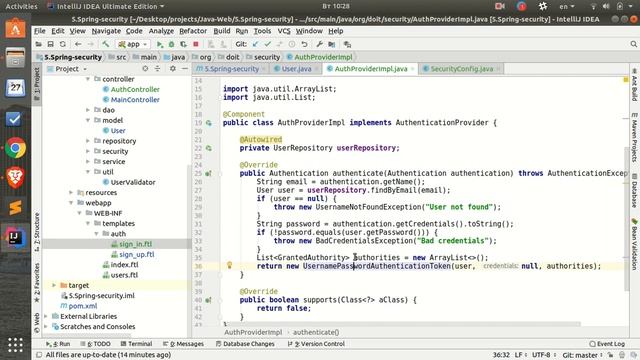
Task: Collapse the model folder
Action: coord(88,120)
